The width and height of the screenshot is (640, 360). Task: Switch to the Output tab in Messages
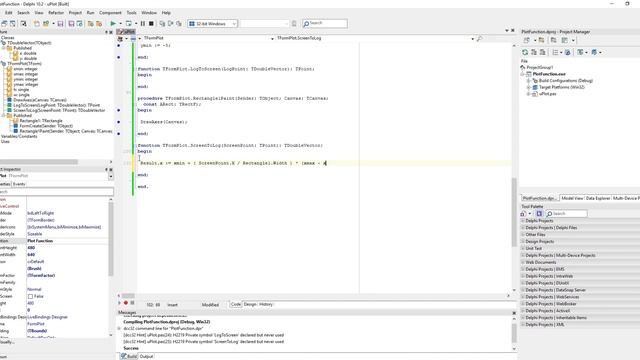click(146, 356)
